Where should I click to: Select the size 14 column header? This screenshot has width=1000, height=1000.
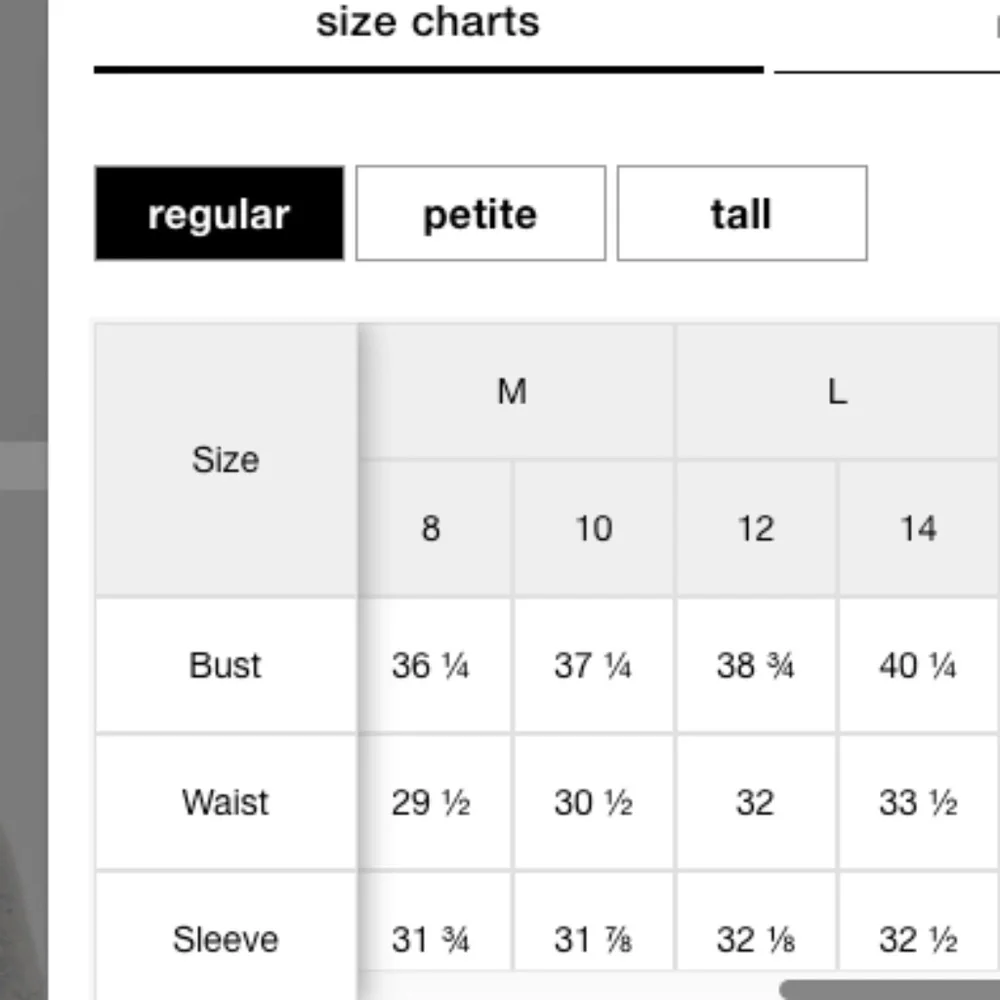point(918,528)
